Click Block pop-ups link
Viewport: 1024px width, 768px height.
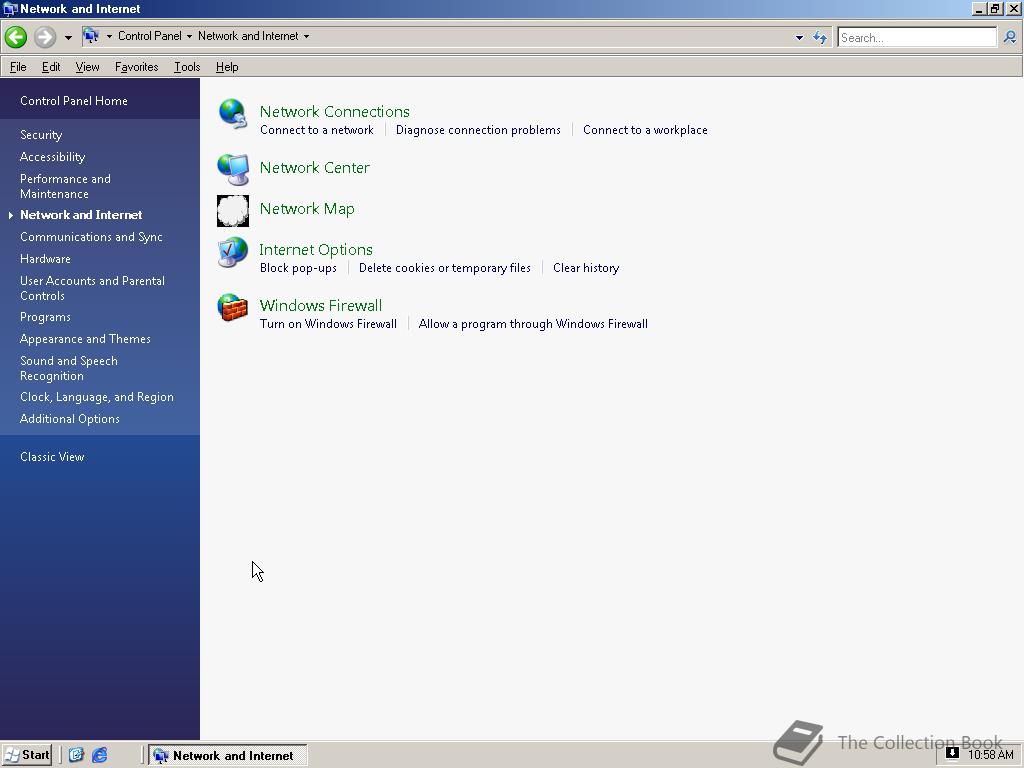(298, 268)
